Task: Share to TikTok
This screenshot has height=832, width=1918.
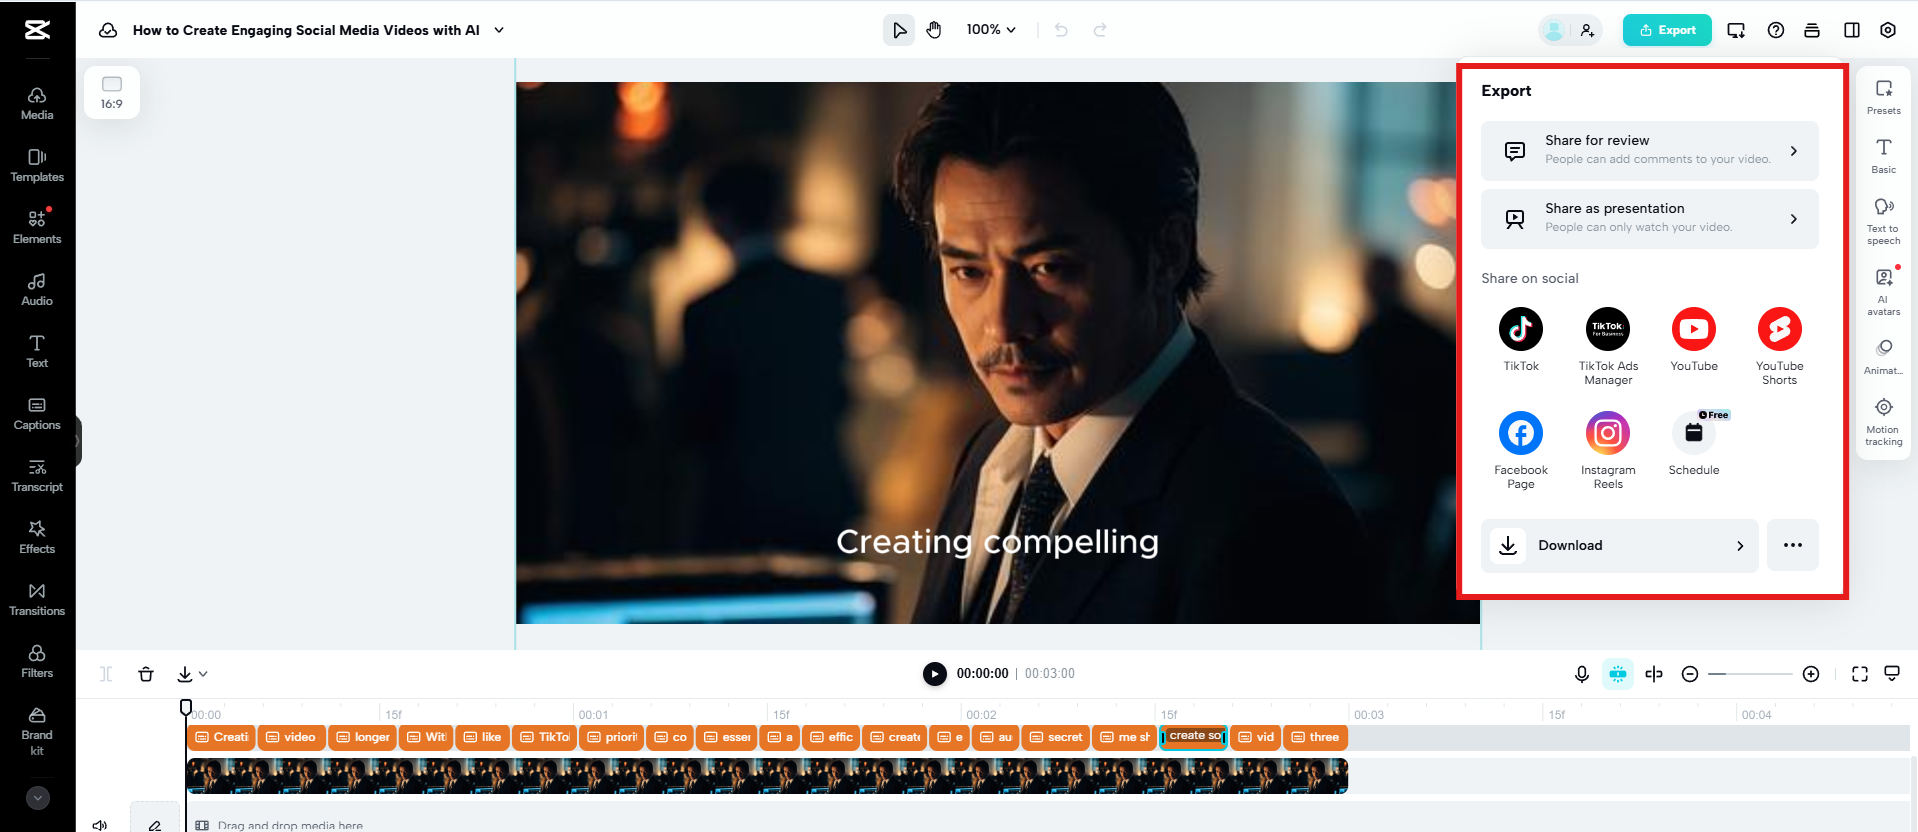Action: click(x=1521, y=340)
